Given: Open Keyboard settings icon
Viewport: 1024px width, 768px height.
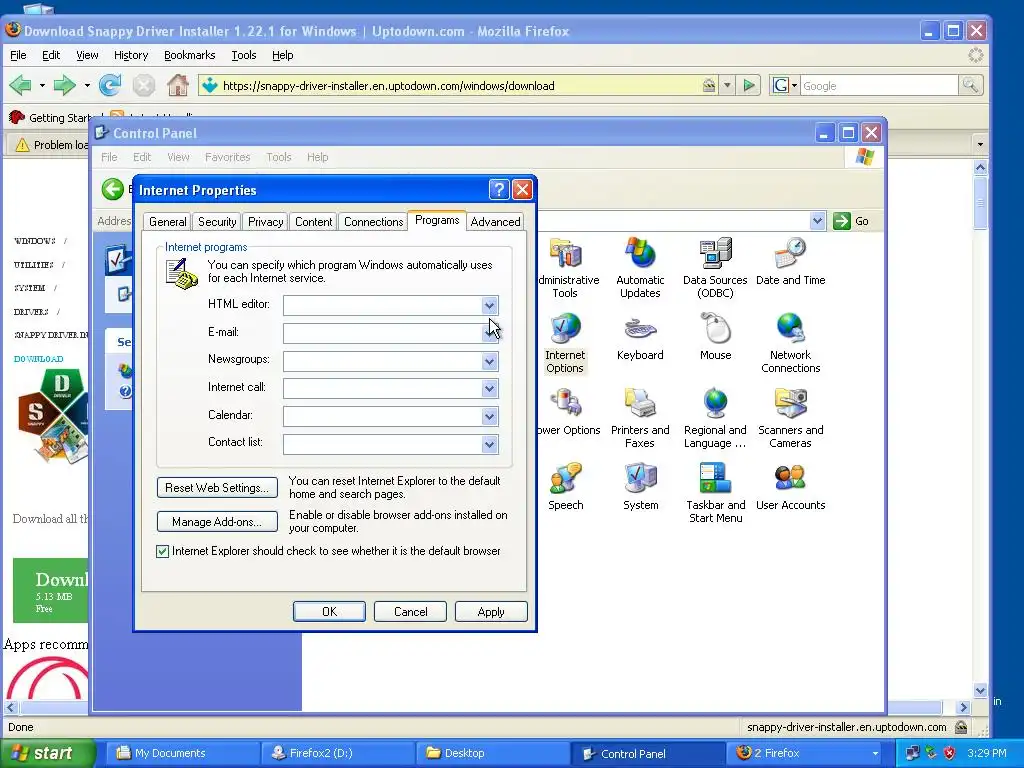Looking at the screenshot, I should pyautogui.click(x=640, y=338).
